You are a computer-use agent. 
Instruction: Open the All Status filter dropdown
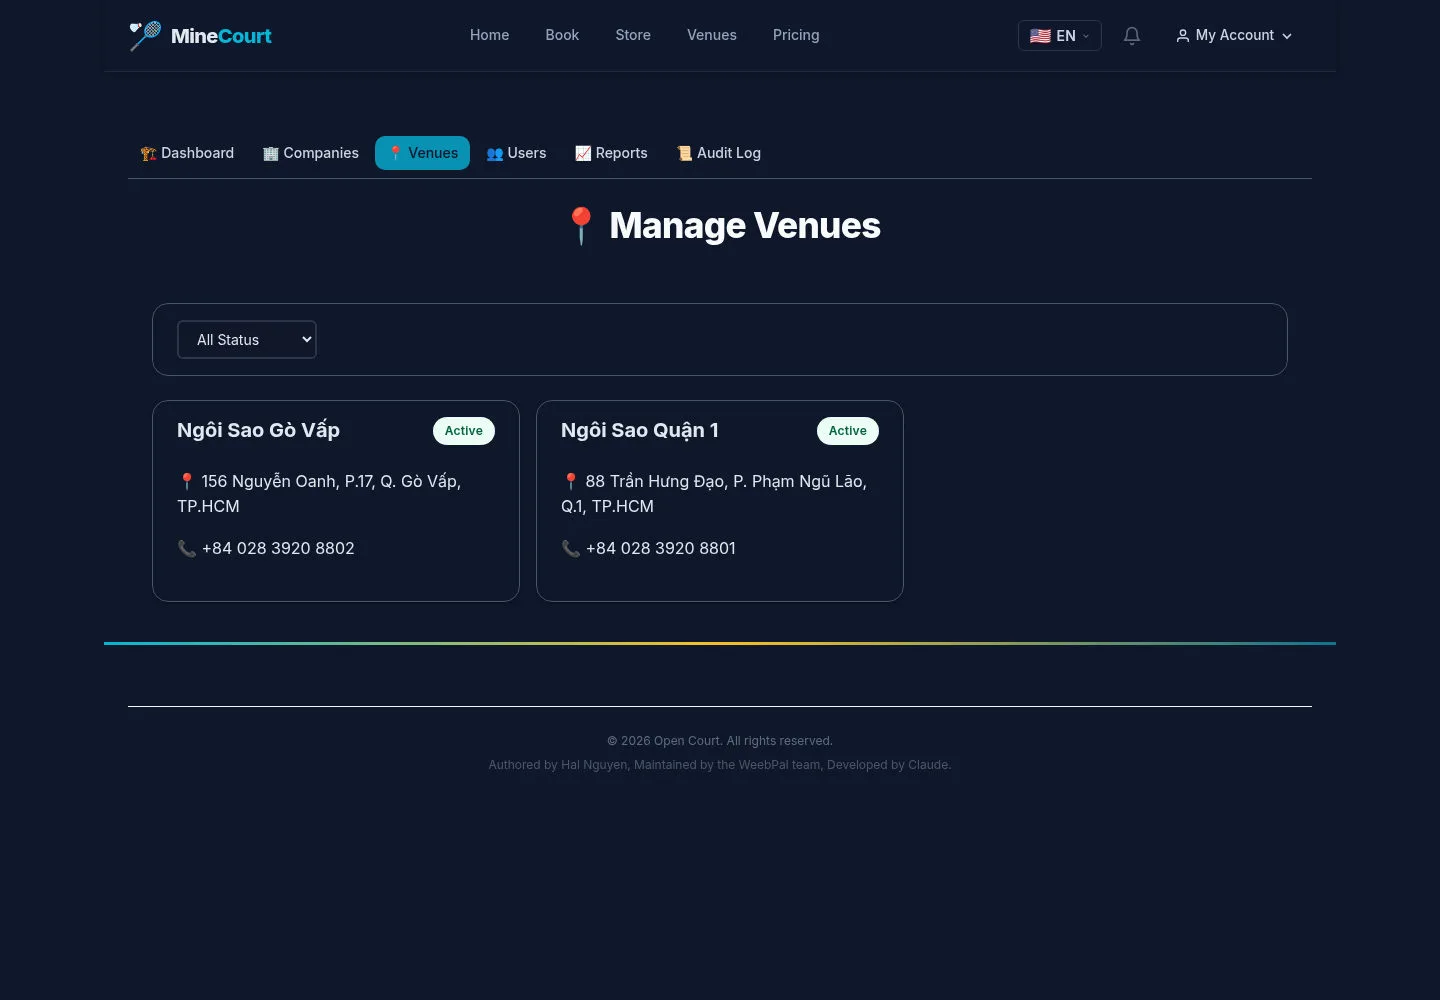tap(247, 340)
